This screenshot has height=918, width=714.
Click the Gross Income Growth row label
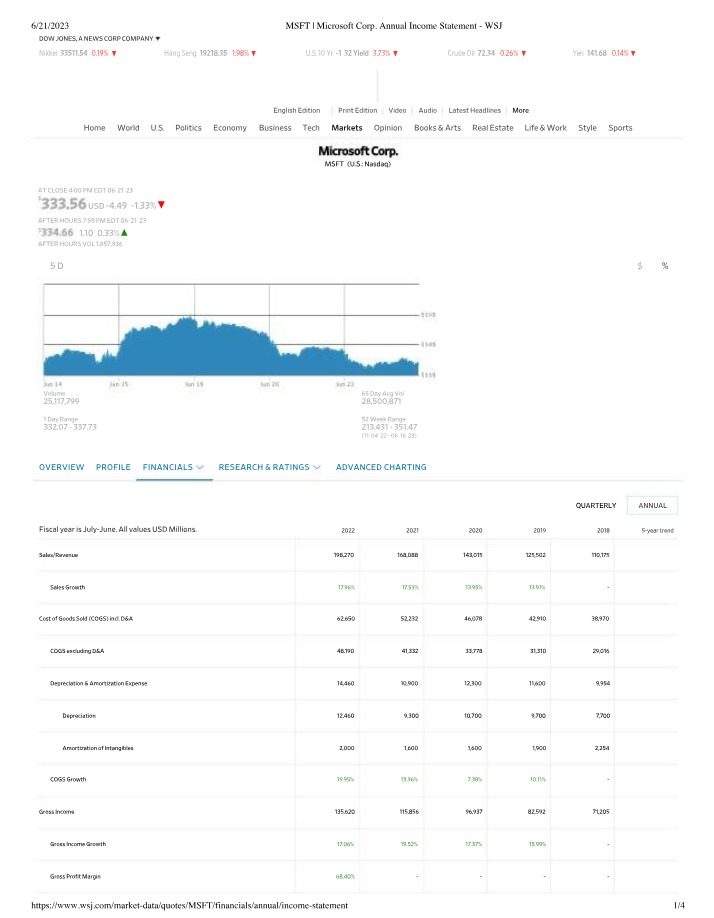click(x=78, y=844)
